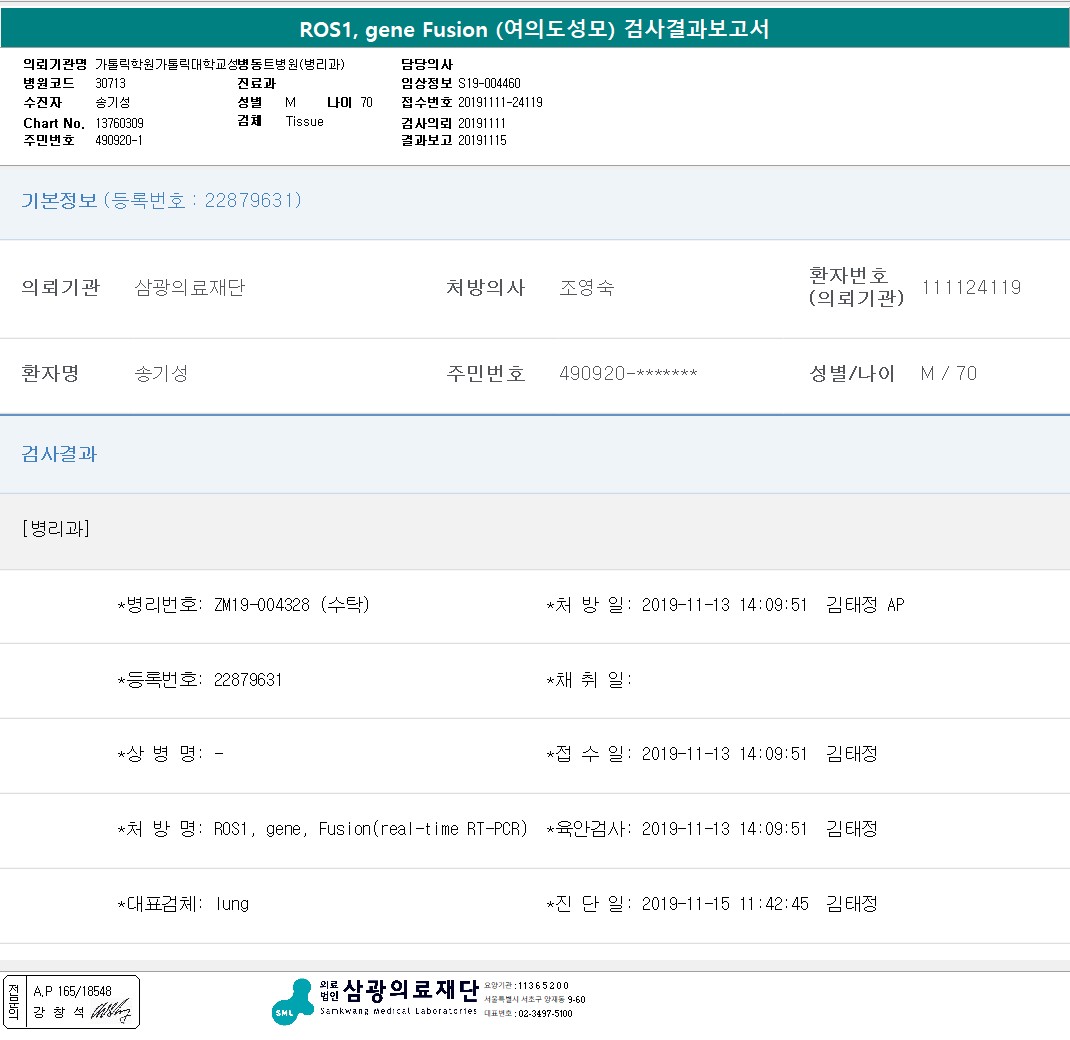1070x1040 pixels.
Task: Click Chart No. value 13760309
Action: click(119, 123)
